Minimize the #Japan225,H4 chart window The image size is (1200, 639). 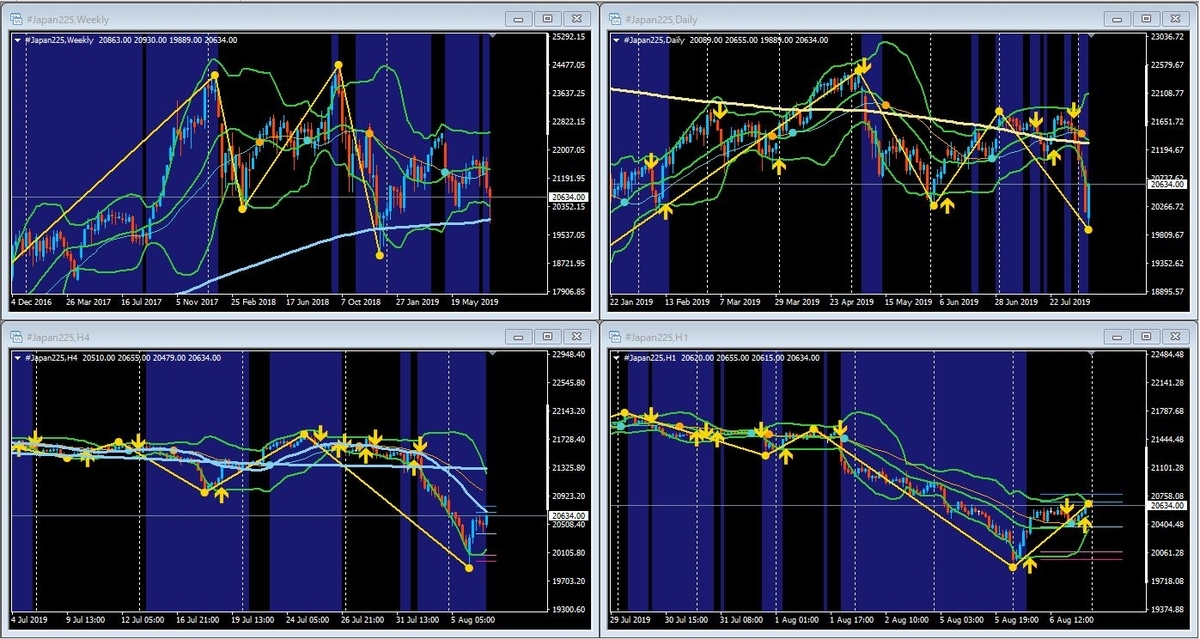point(518,336)
